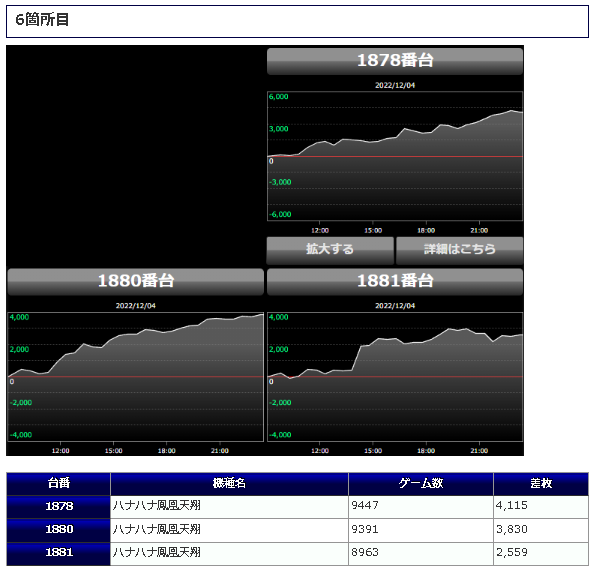
Task: Click the 拡大する button
Action: [330, 250]
